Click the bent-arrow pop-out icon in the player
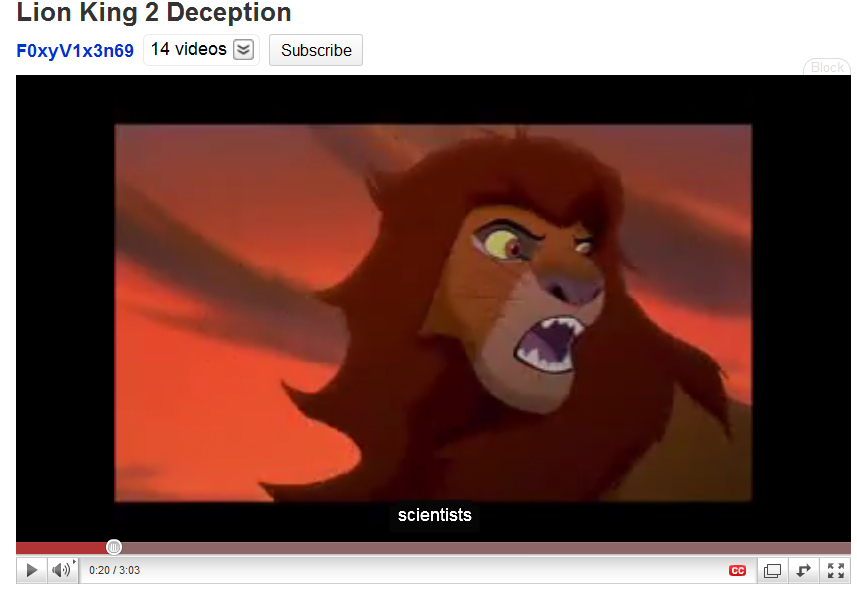 pyautogui.click(x=803, y=571)
